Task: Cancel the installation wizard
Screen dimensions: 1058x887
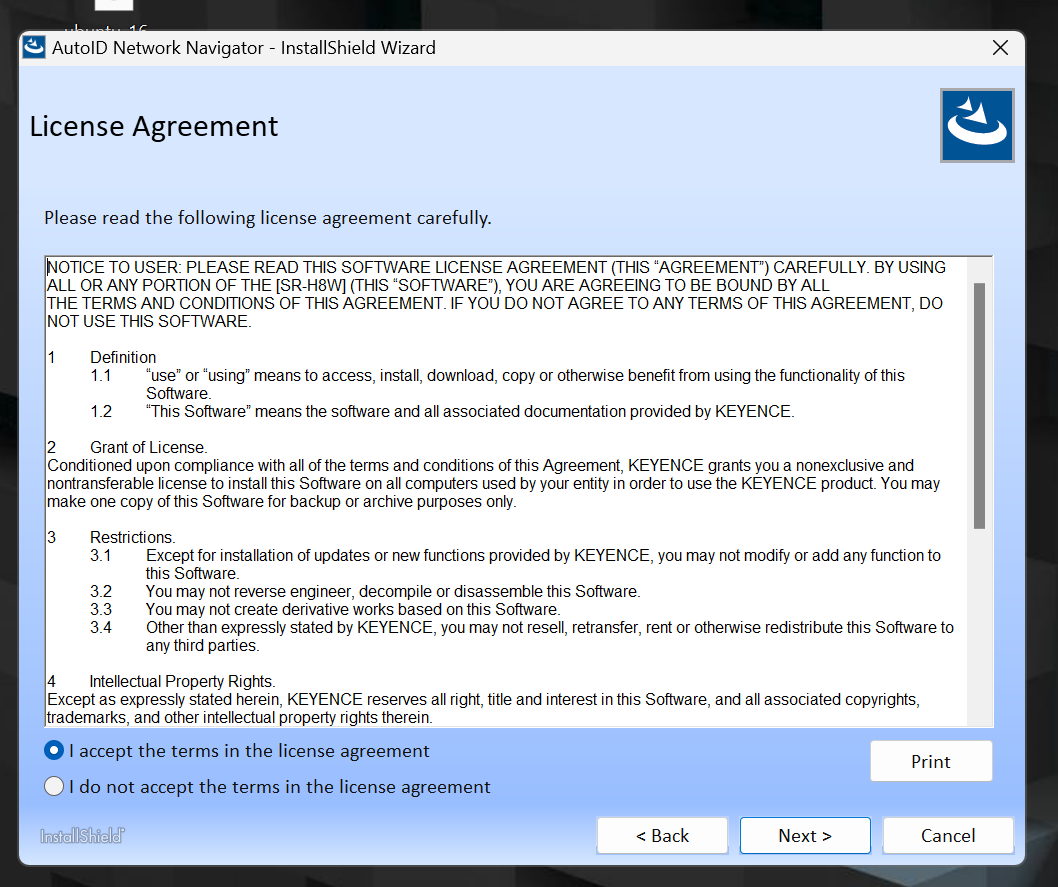Action: pos(948,836)
